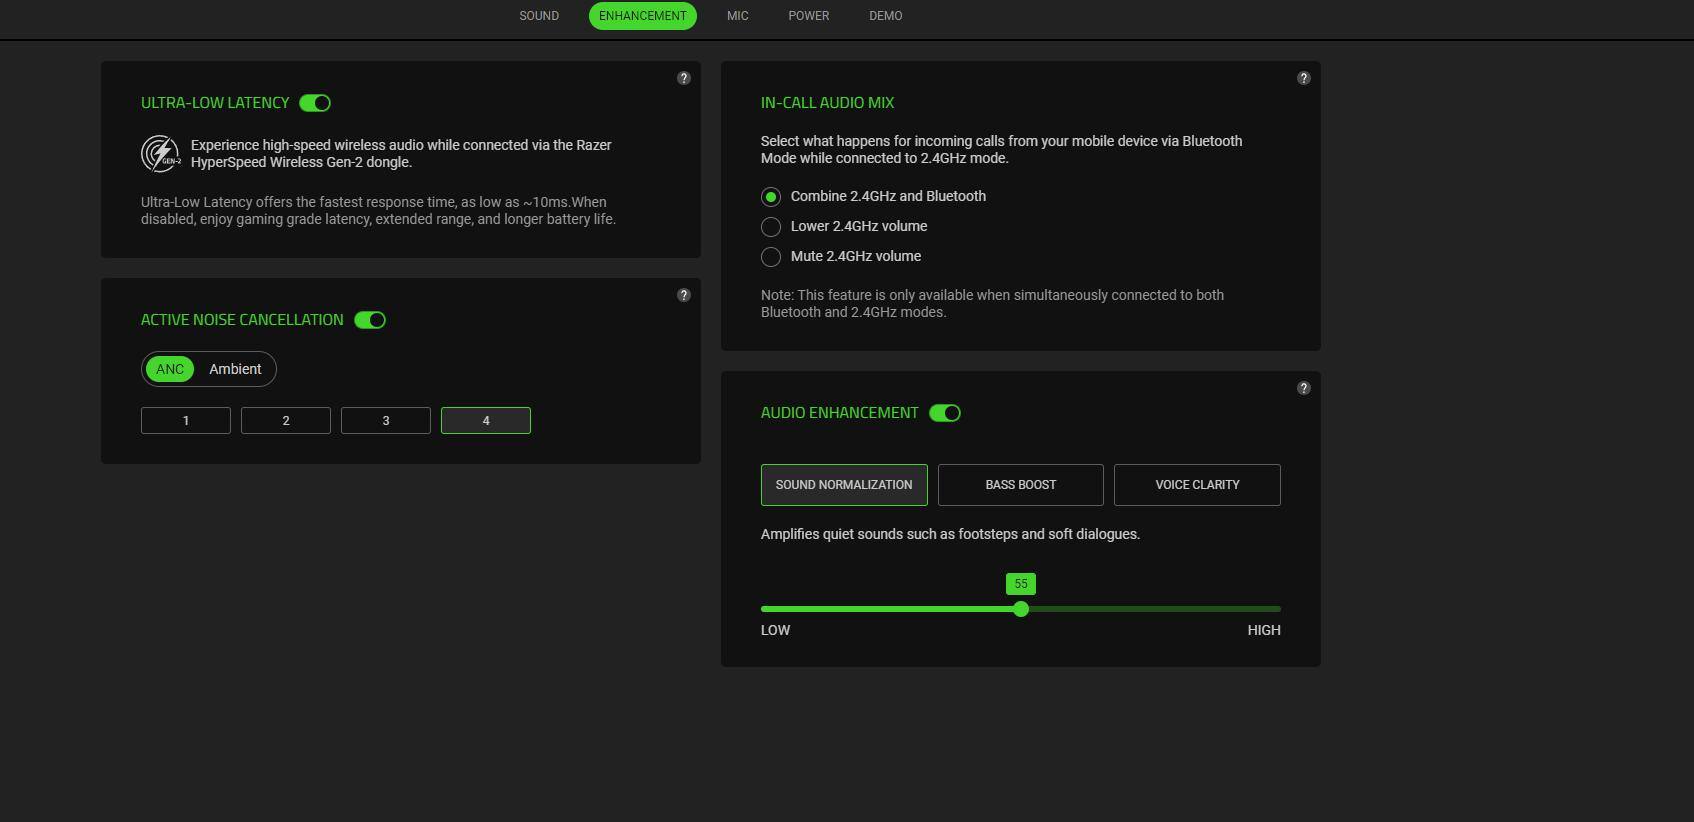Click the sound normalization slider handle

pyautogui.click(x=1021, y=609)
